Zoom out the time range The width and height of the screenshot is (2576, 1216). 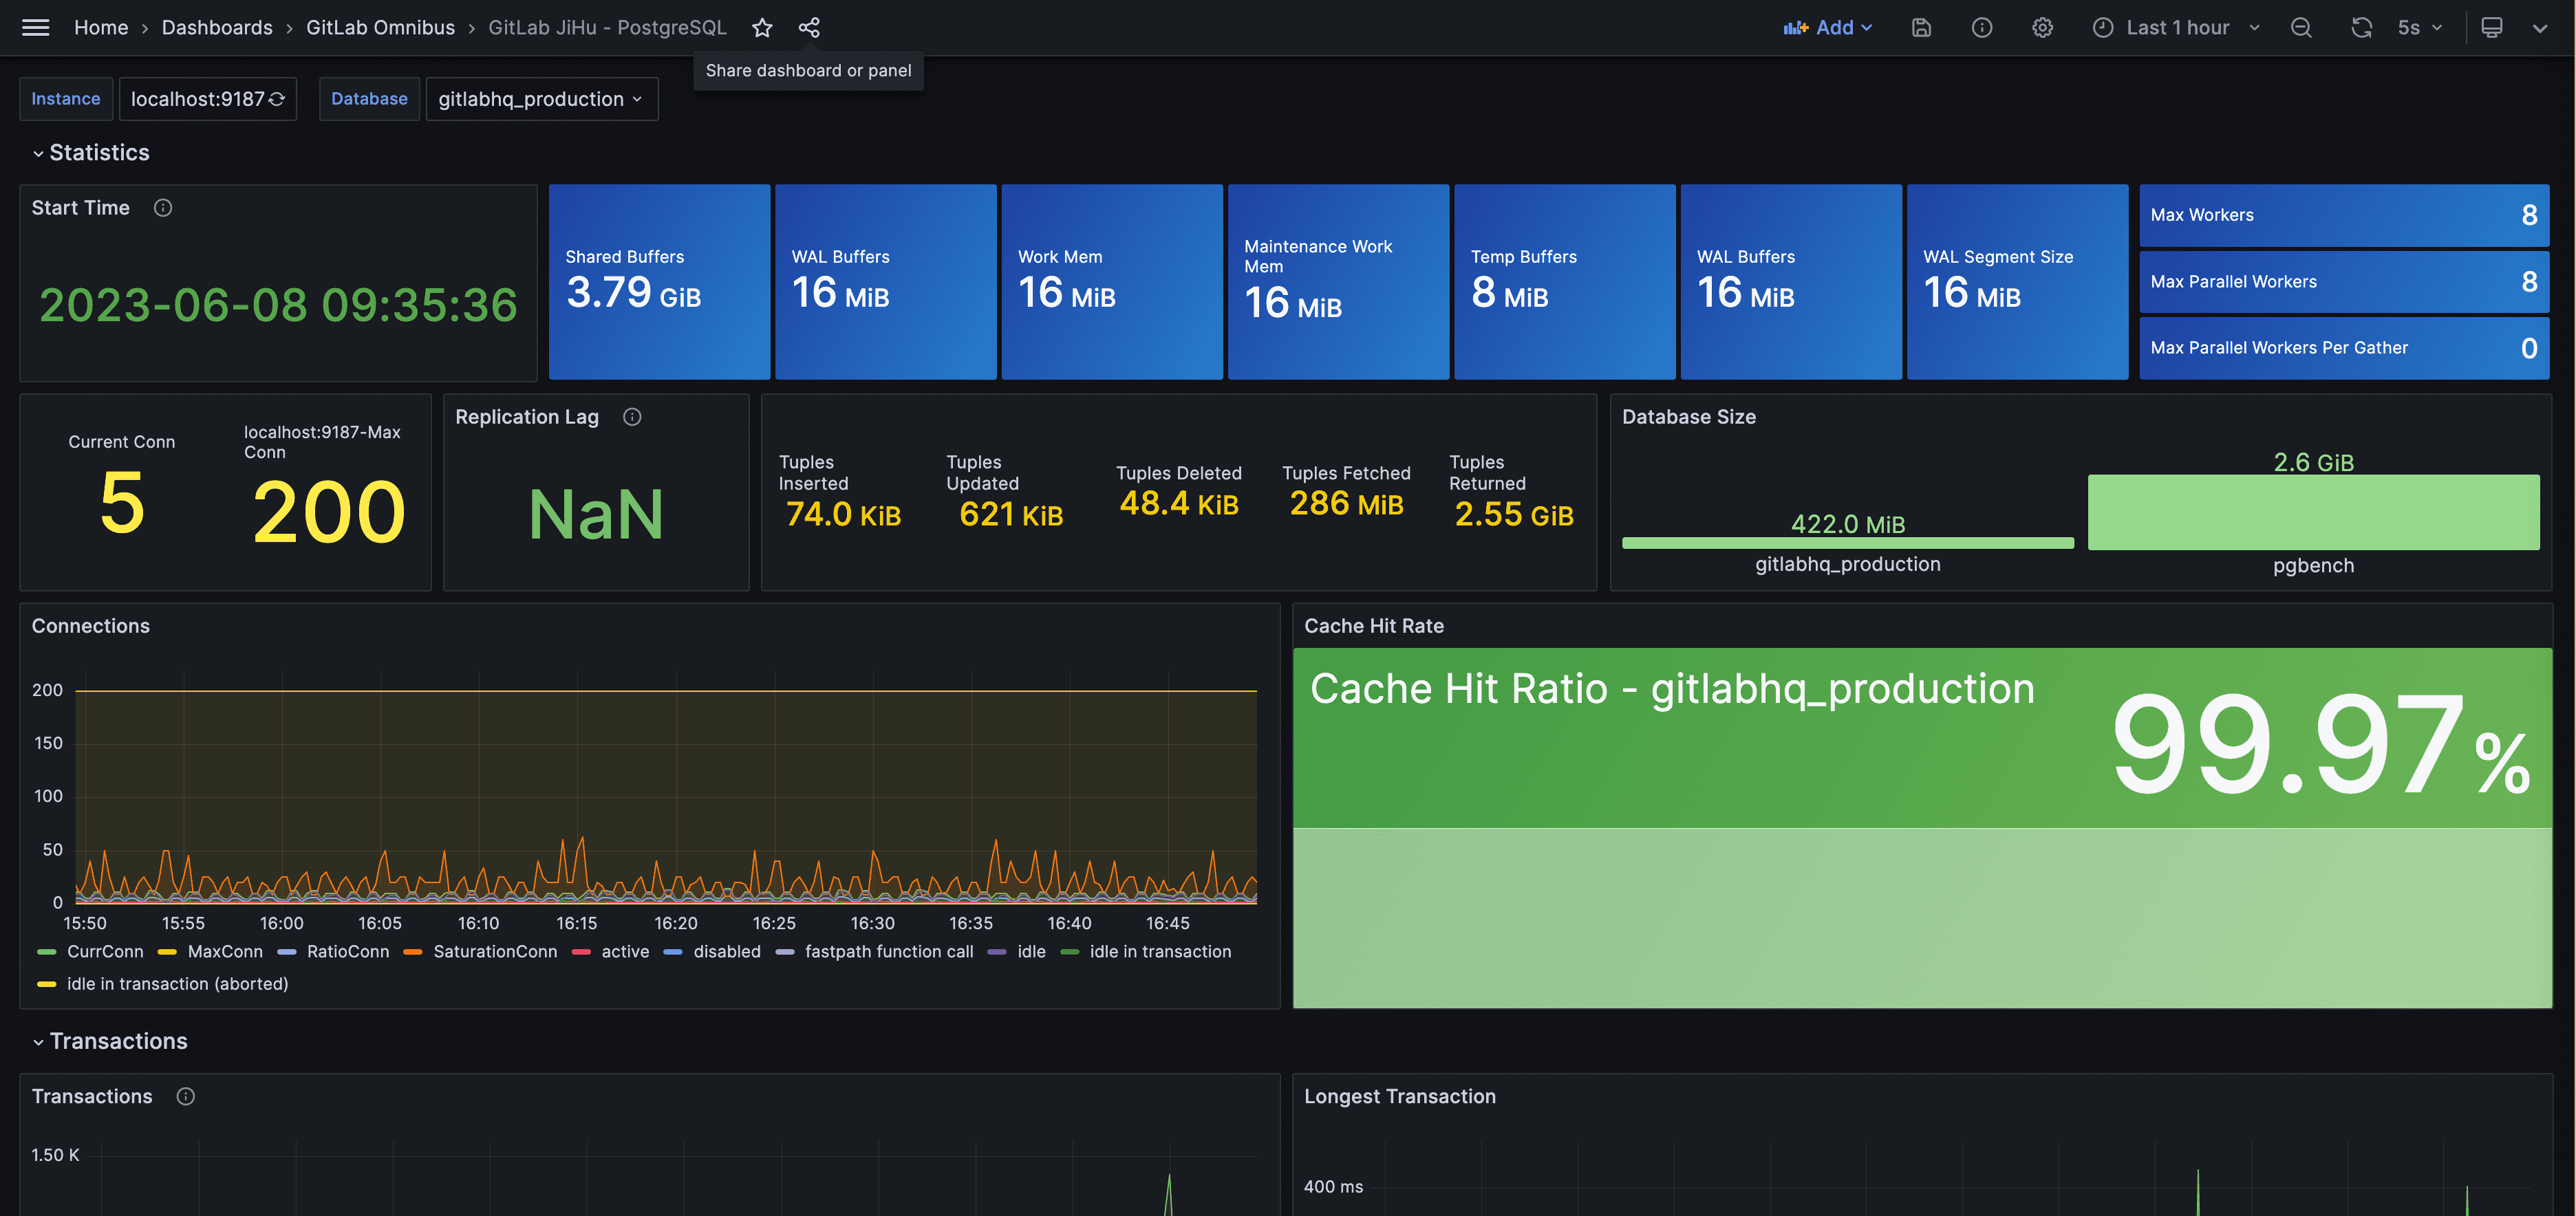point(2301,27)
